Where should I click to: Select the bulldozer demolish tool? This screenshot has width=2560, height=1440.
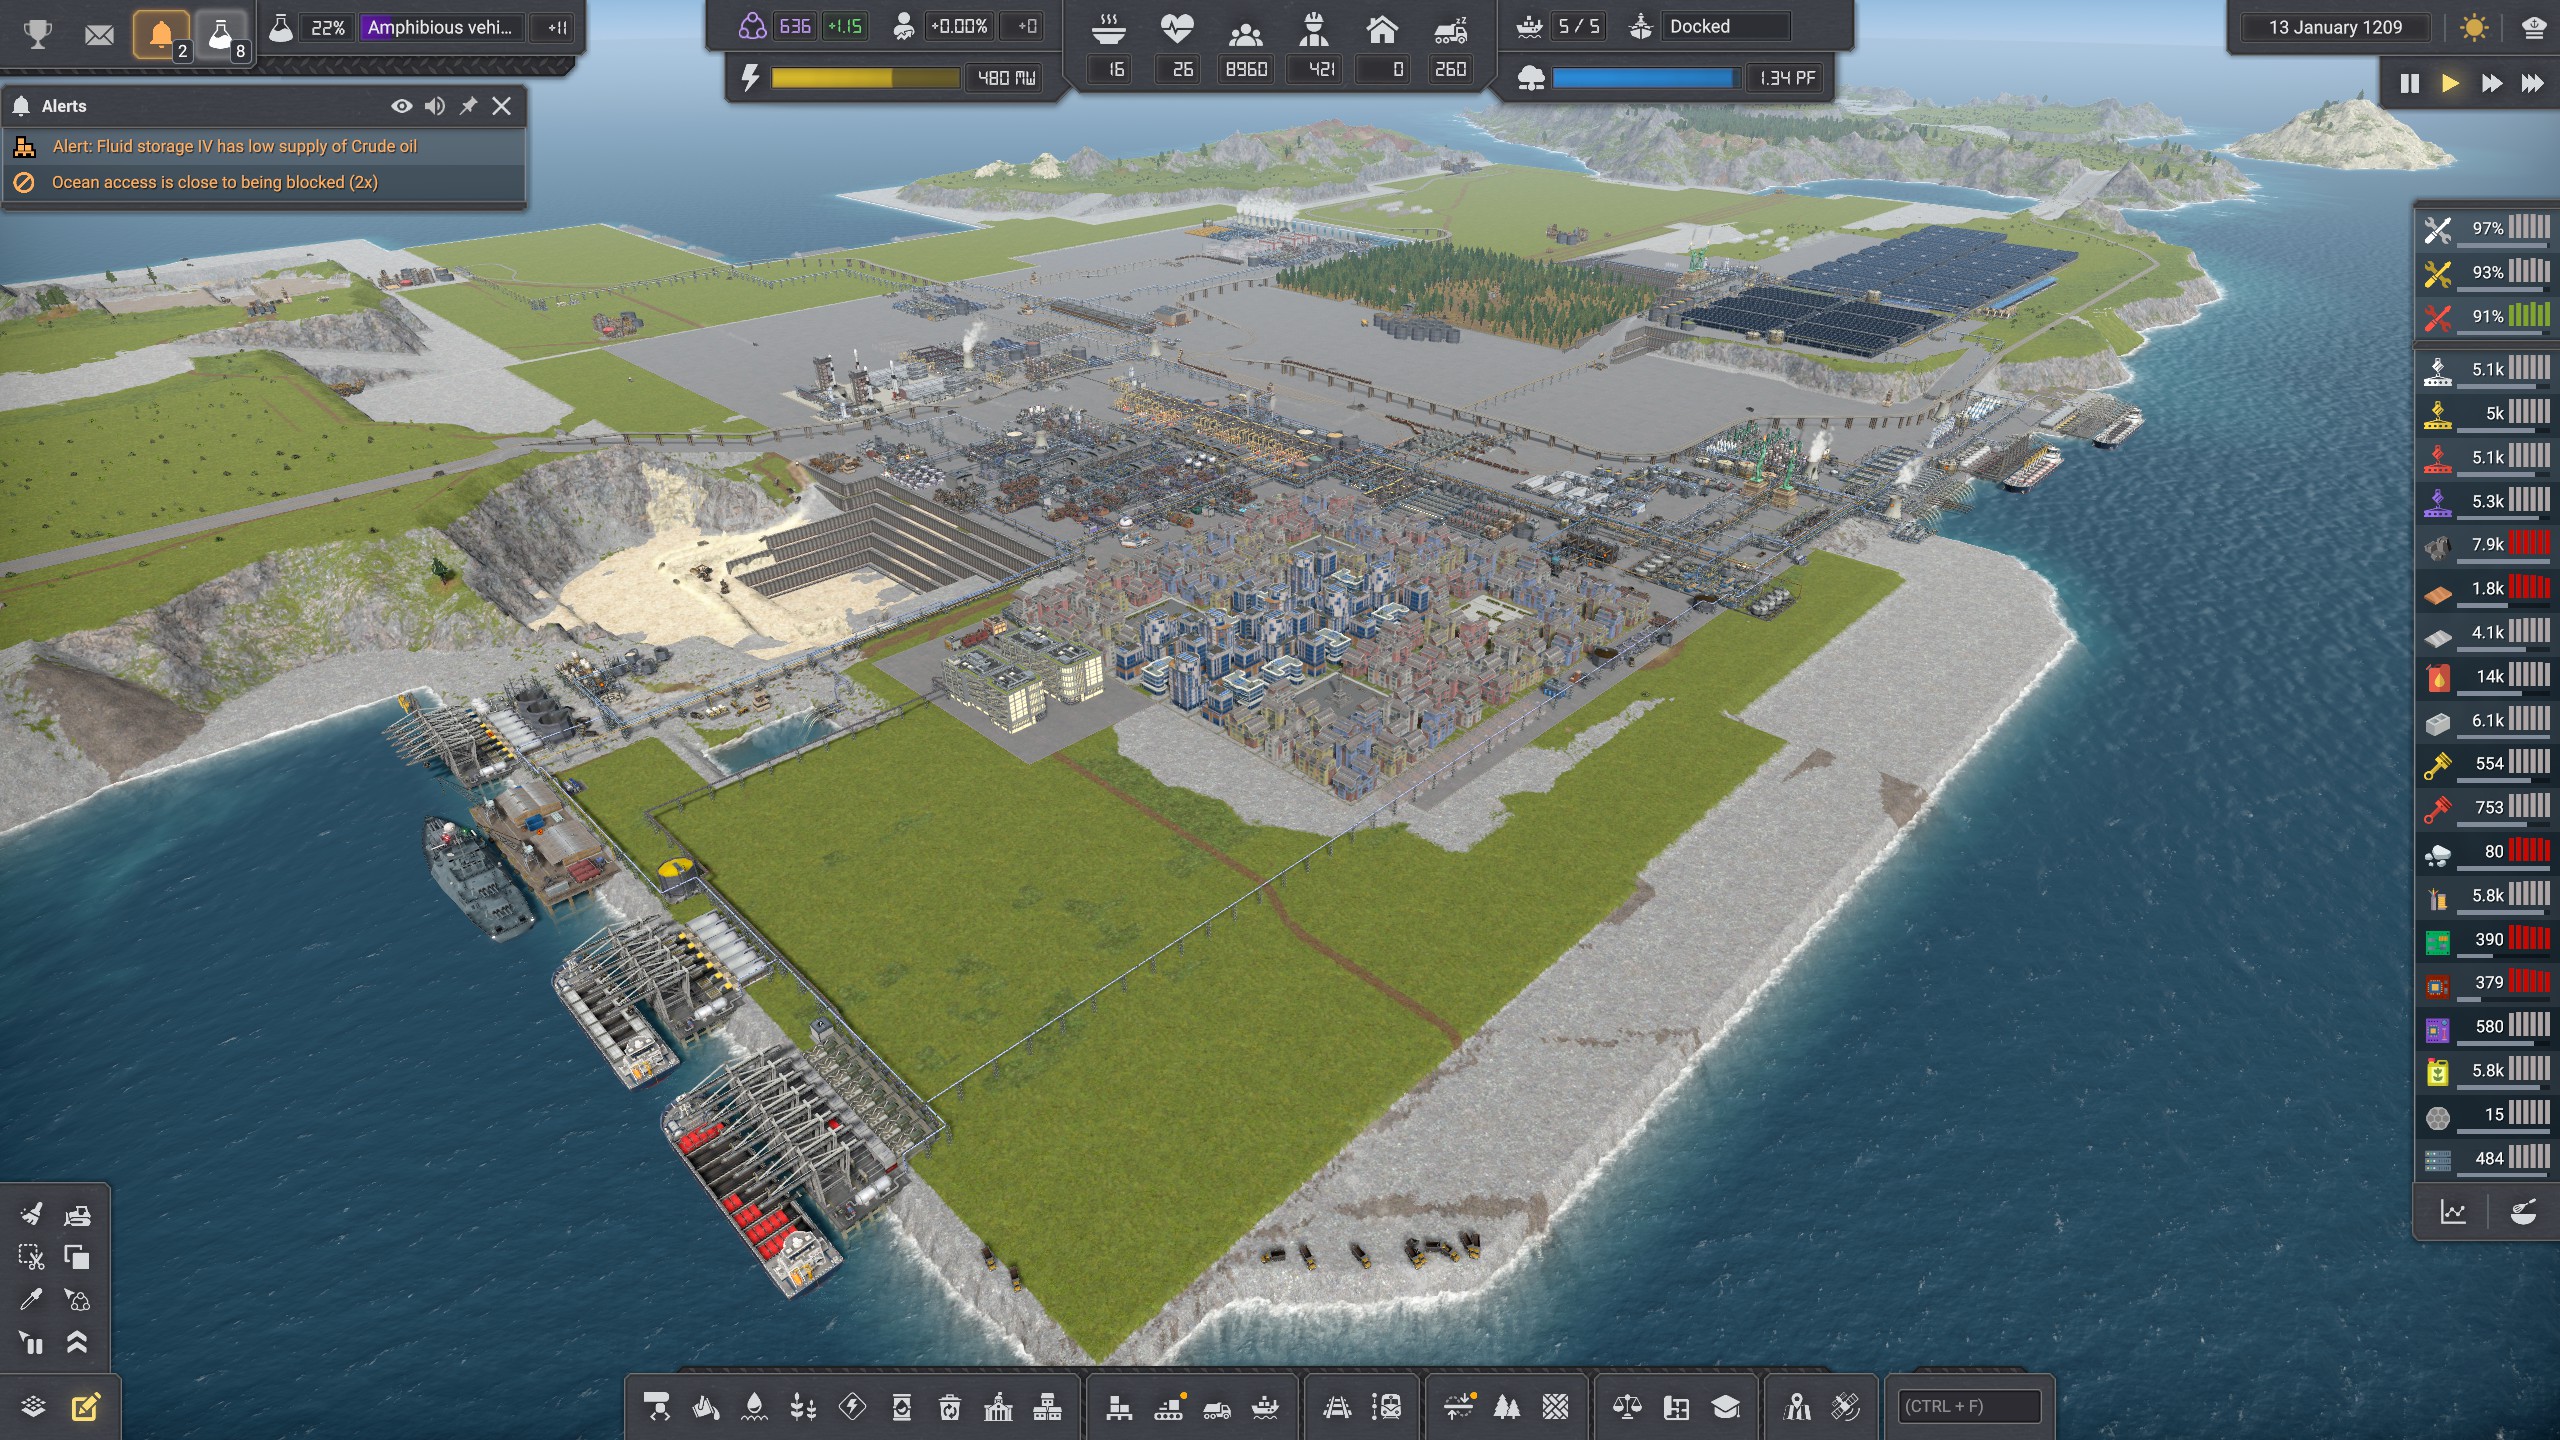click(77, 1215)
